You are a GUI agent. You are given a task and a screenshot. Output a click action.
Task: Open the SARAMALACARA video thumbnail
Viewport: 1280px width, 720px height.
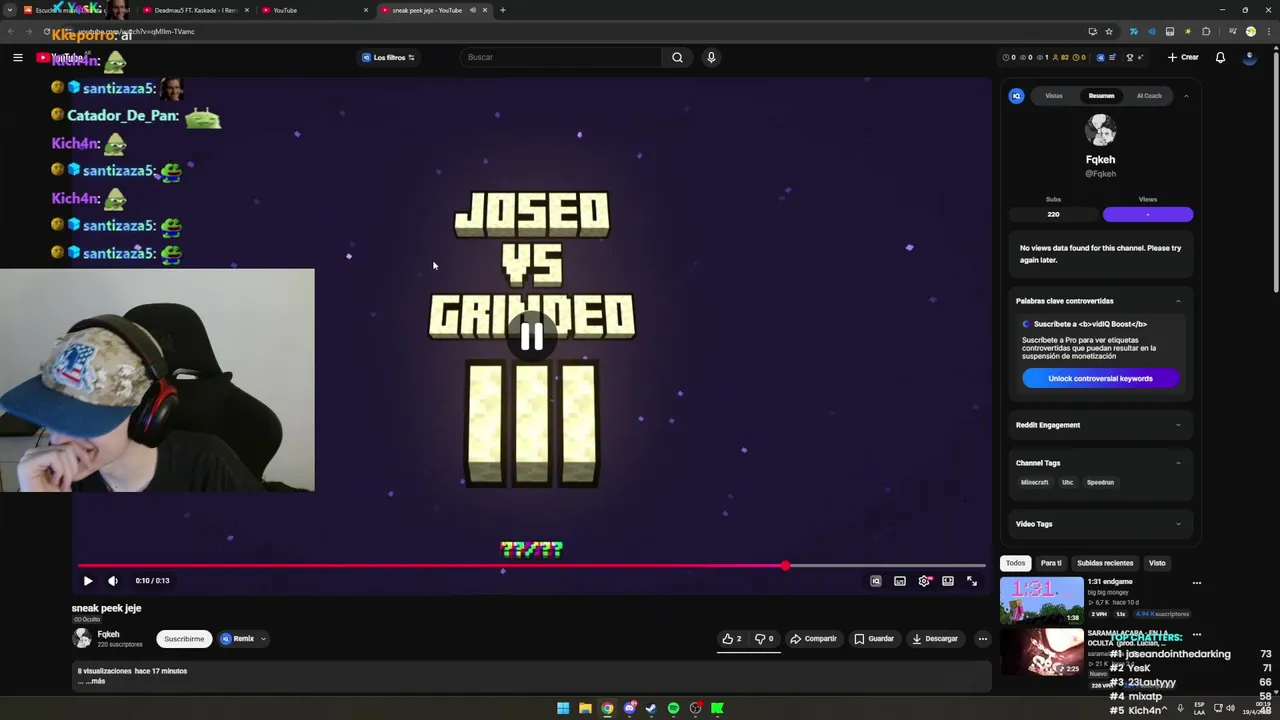coord(1041,651)
